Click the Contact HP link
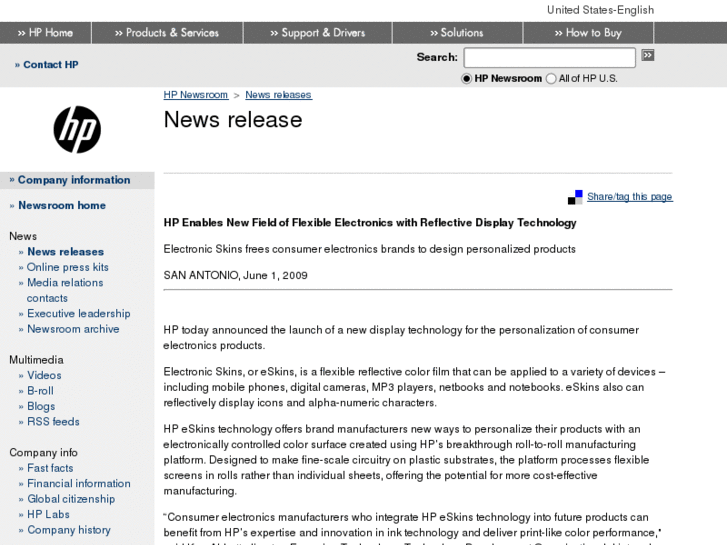Viewport: 727px width, 545px height. click(46, 64)
